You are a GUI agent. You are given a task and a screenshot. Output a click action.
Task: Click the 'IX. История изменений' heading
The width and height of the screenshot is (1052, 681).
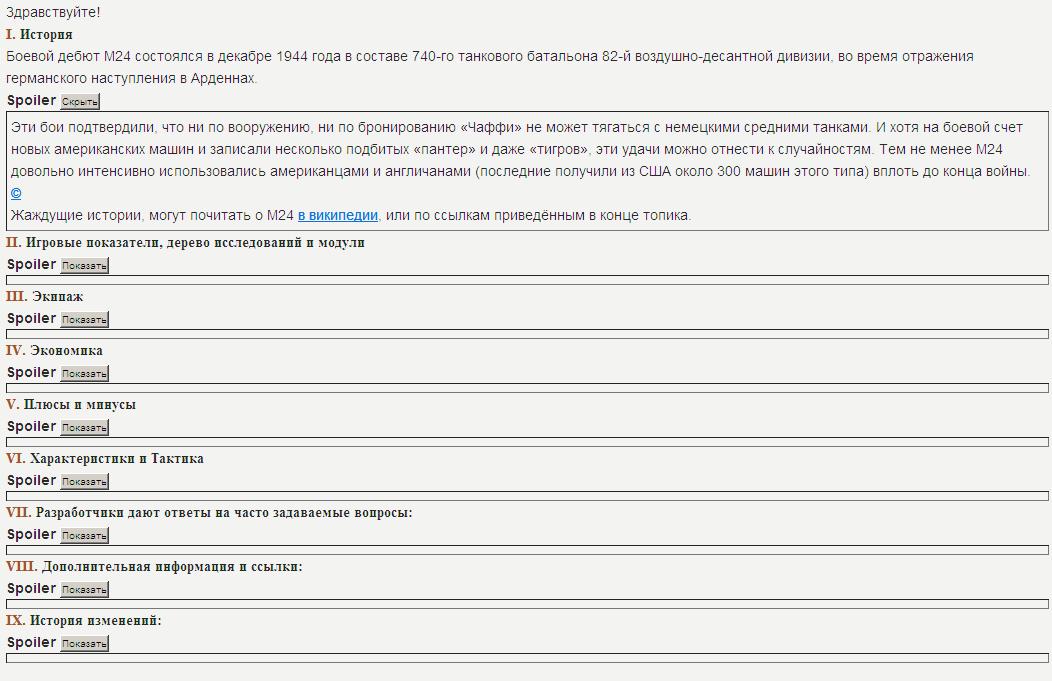[x=84, y=621]
